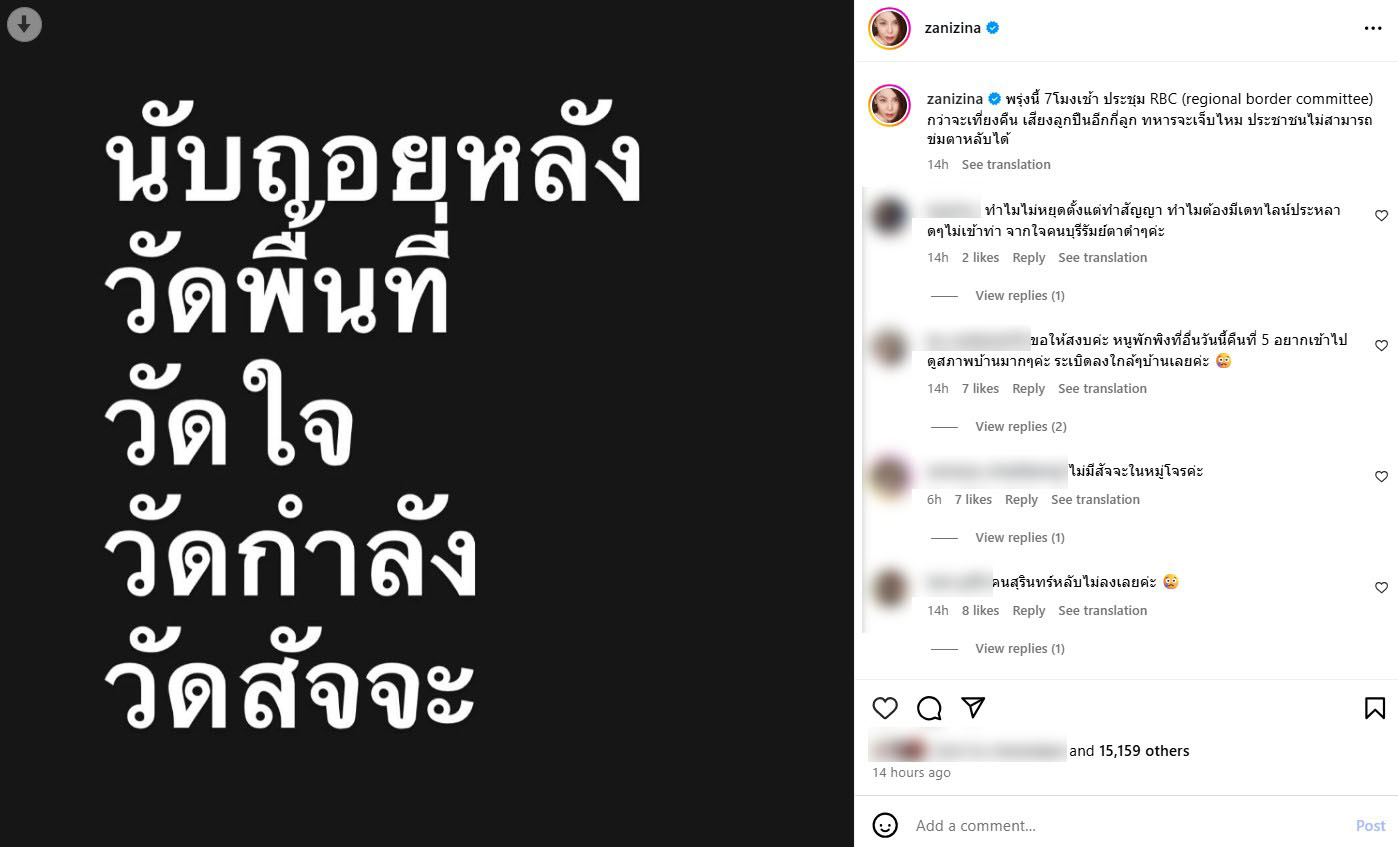Open the emoji picker in the comment box
The height and width of the screenshot is (847, 1398).
pos(885,825)
